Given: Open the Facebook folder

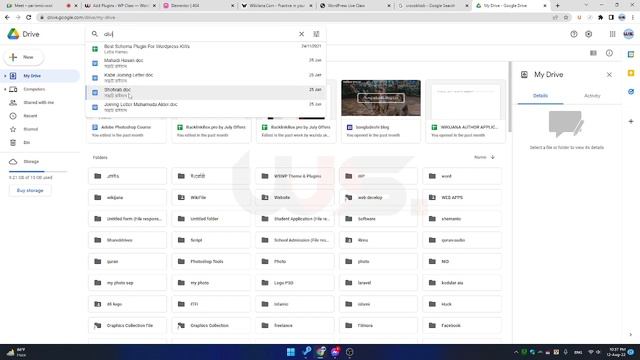Looking at the screenshot, I should click(462, 326).
